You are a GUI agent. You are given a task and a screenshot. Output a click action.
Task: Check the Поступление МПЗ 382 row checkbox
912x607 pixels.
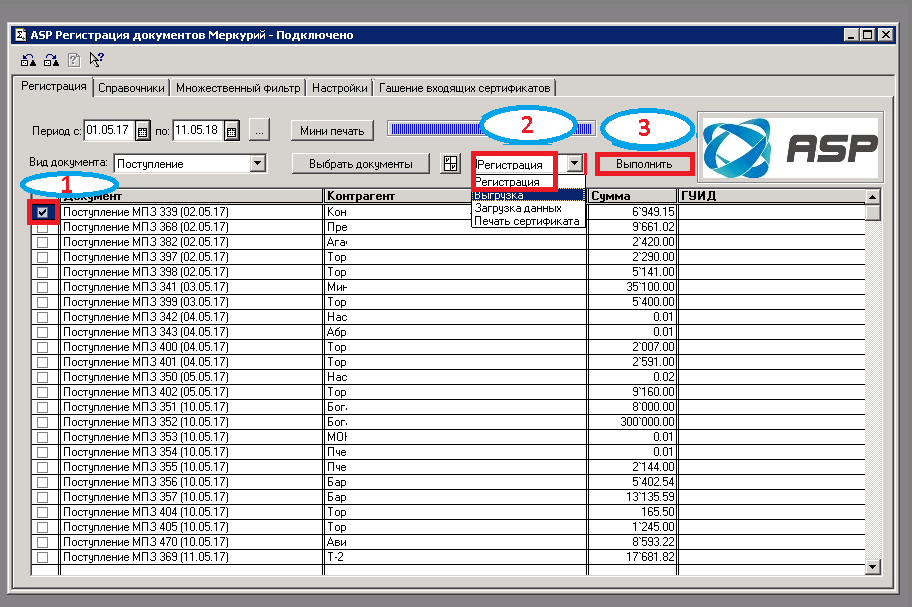point(42,242)
